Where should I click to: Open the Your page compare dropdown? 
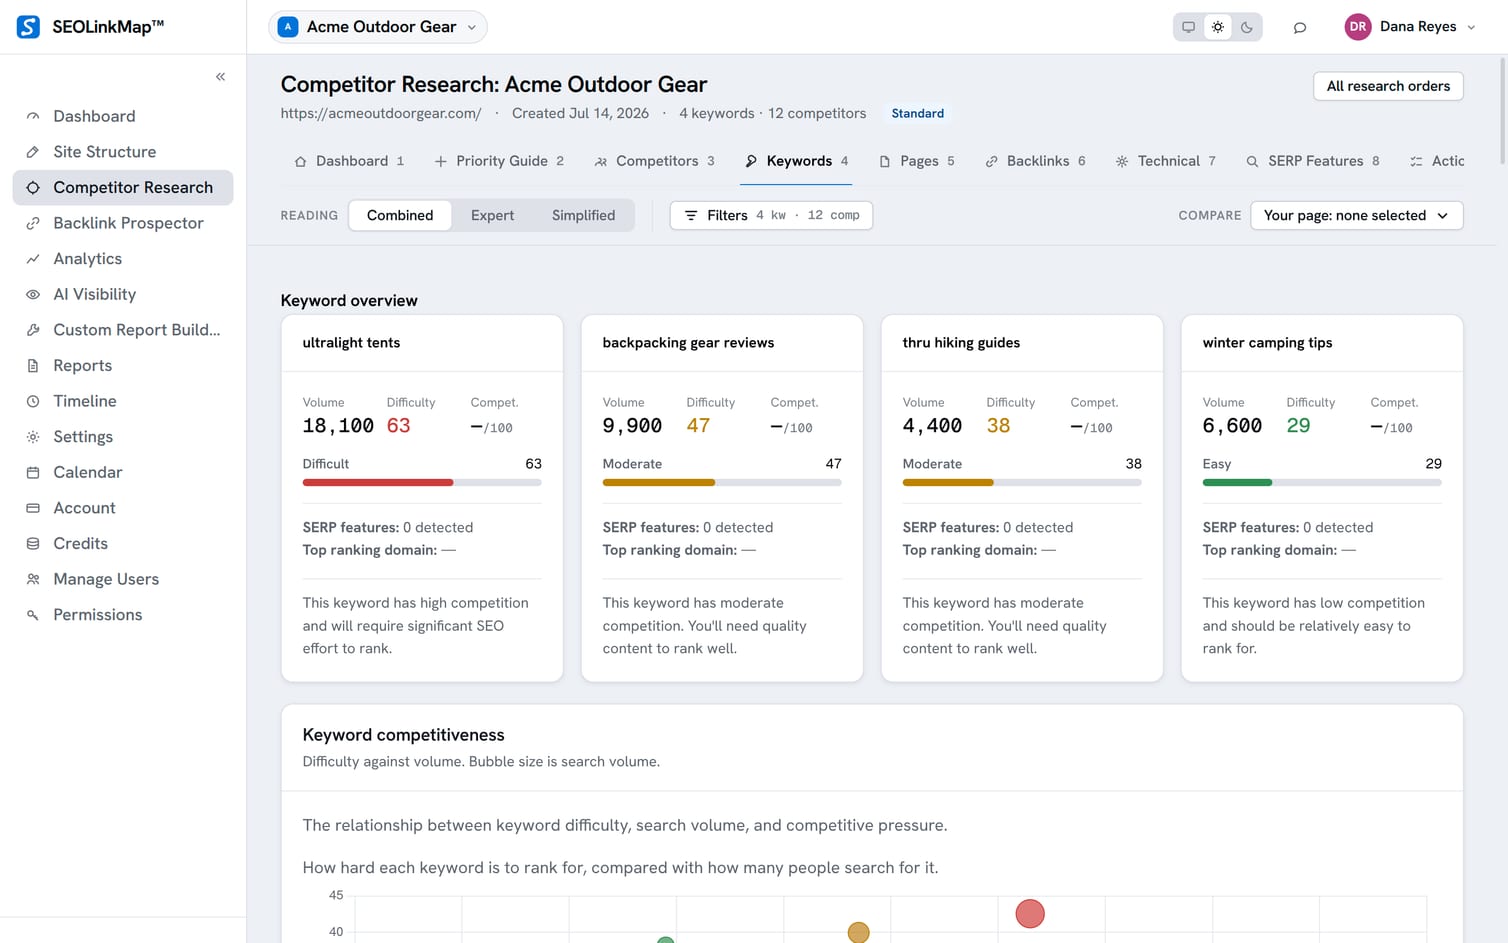(x=1356, y=215)
